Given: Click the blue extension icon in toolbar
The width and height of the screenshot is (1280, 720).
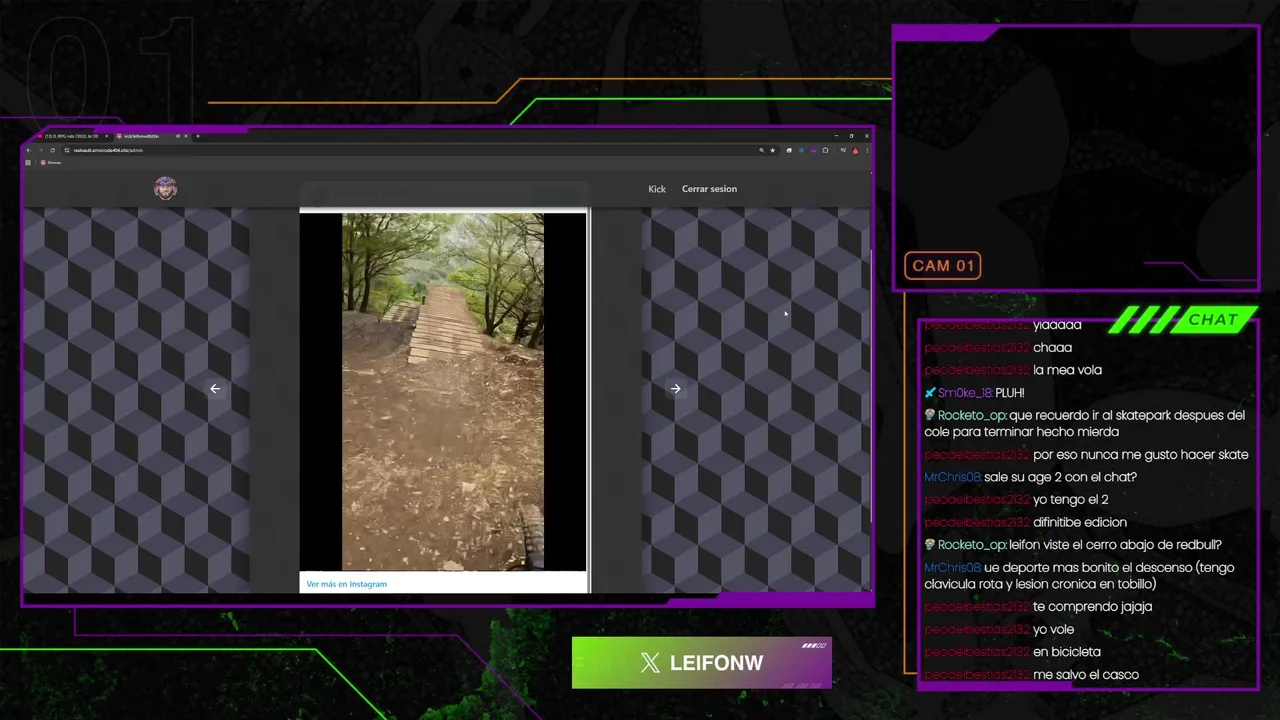Looking at the screenshot, I should pos(801,150).
